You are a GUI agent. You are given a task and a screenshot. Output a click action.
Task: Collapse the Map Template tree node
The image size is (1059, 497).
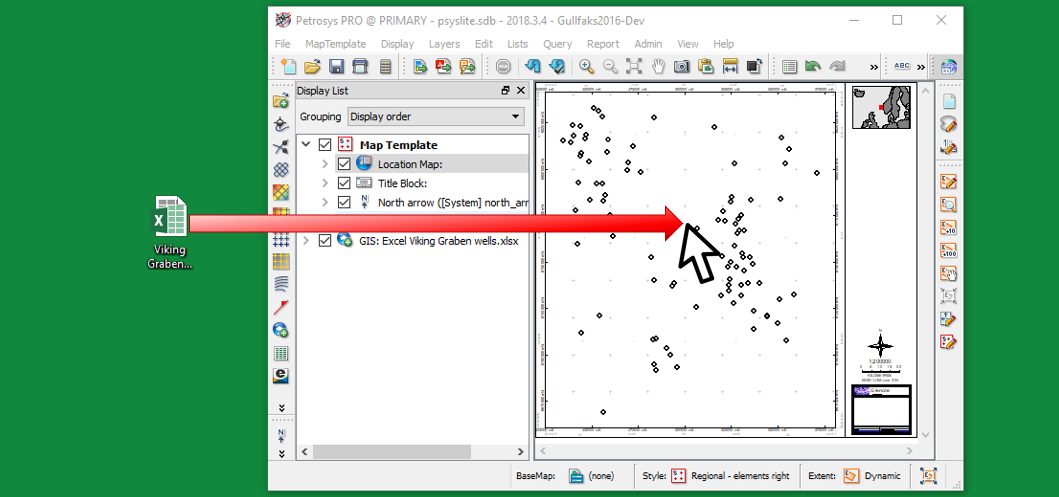306,145
